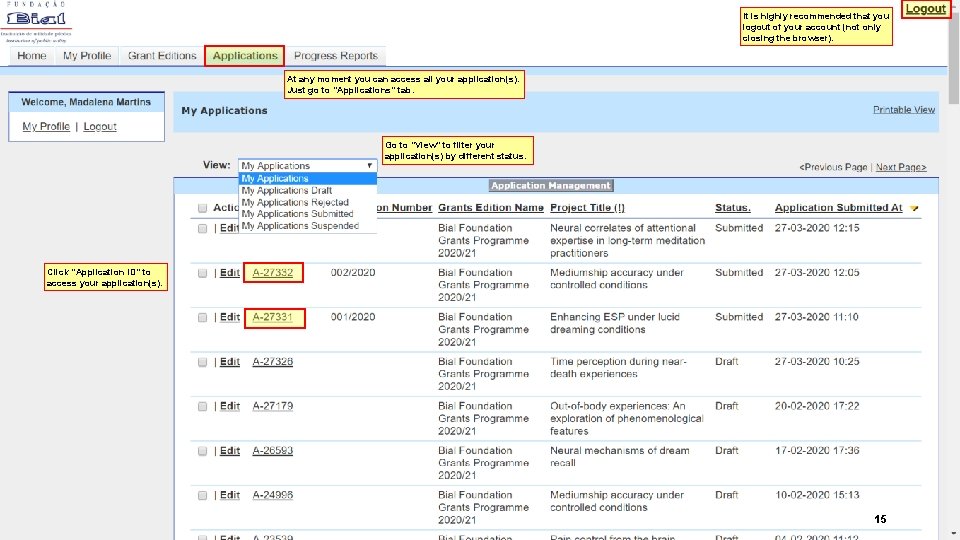Open the View filter dropdown
Image resolution: width=960 pixels, height=540 pixels.
tap(307, 166)
